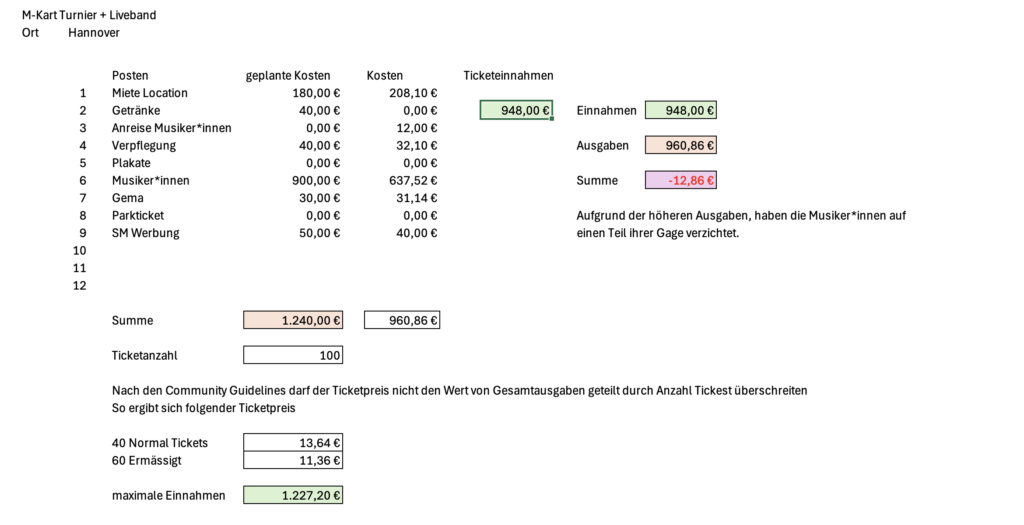
Task: Click the Ticketanzahl value 100
Action: click(x=293, y=355)
